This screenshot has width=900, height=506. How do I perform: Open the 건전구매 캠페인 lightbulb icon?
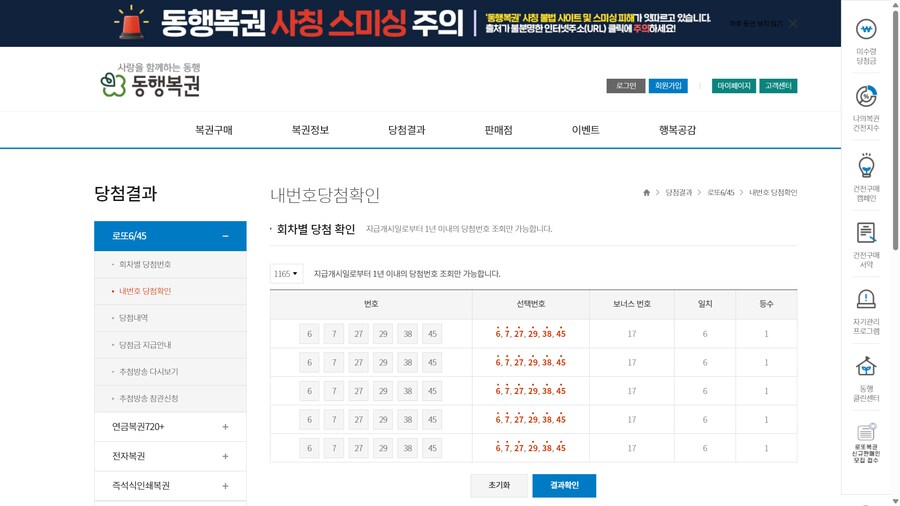click(866, 166)
